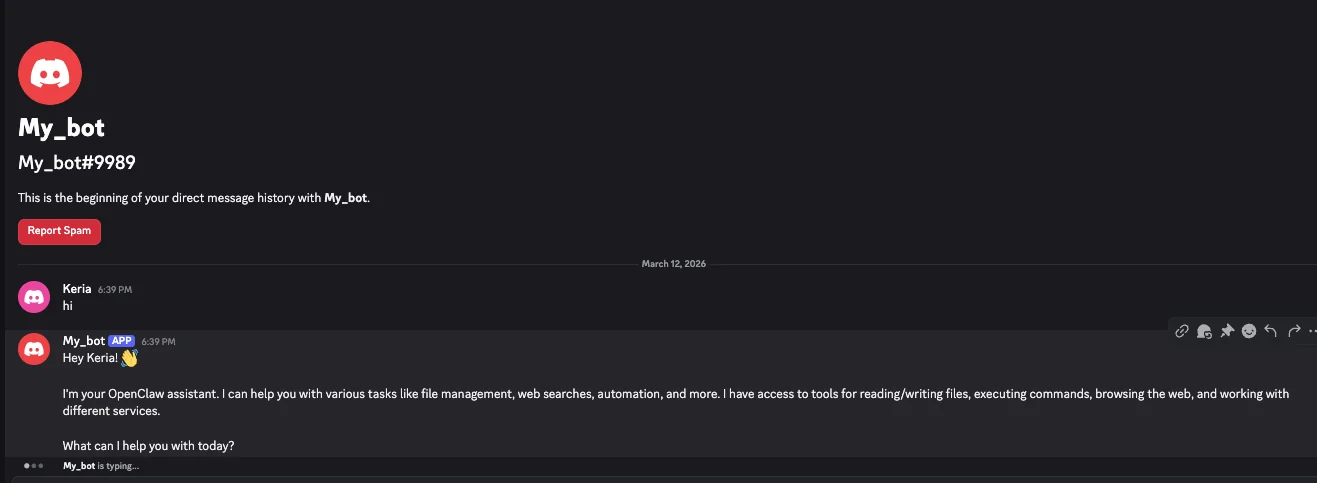Select My_bot username in message header

pos(84,341)
